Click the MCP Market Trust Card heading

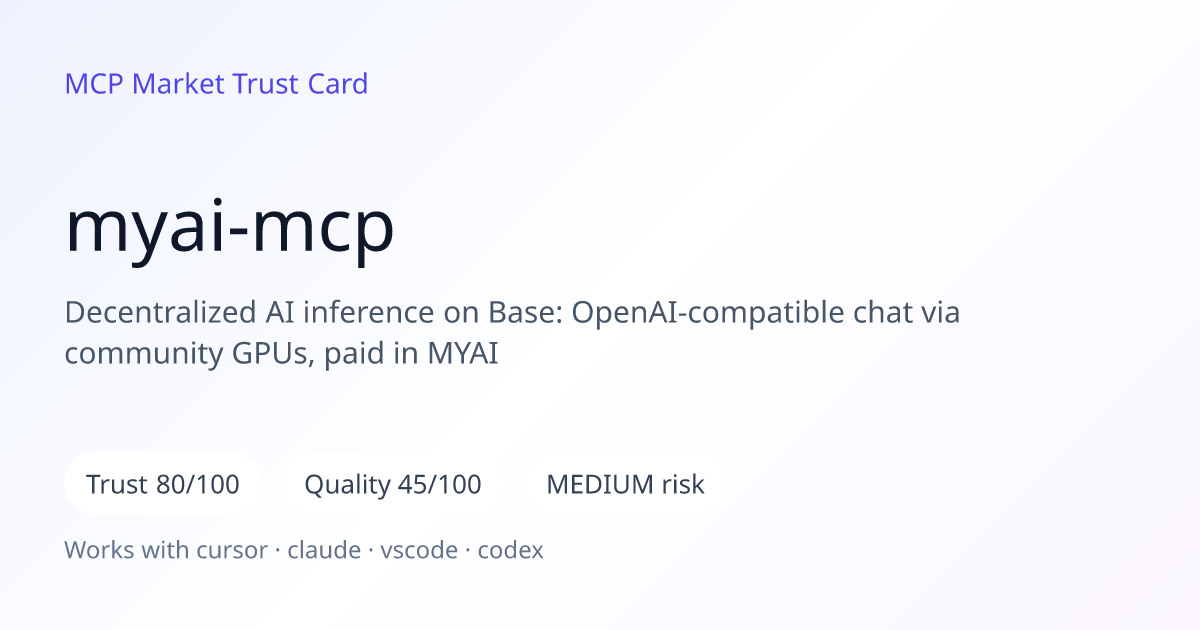point(216,84)
